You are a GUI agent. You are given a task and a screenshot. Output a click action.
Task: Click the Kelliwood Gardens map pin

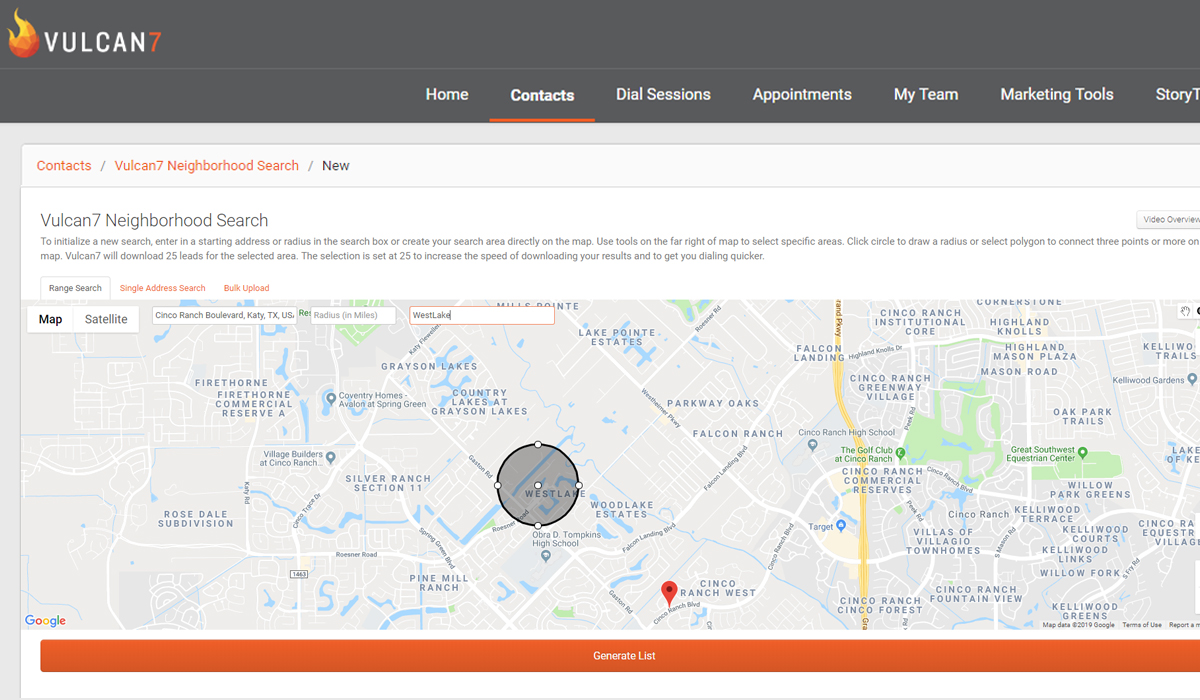pos(1193,380)
